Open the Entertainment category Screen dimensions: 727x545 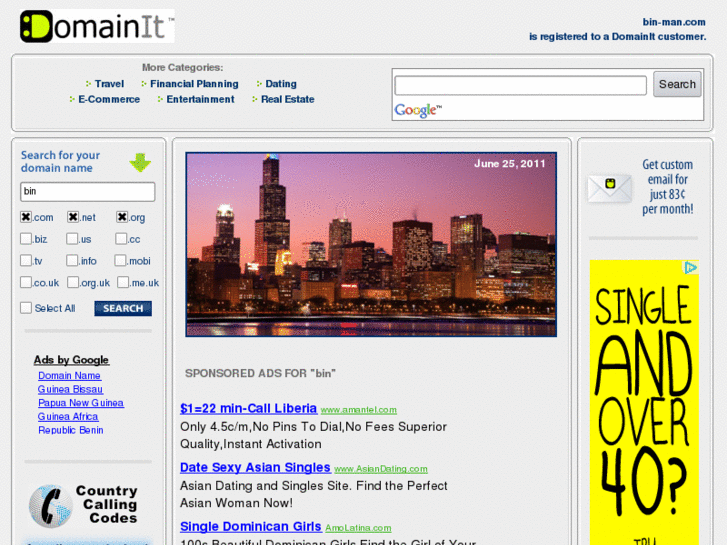pos(200,99)
